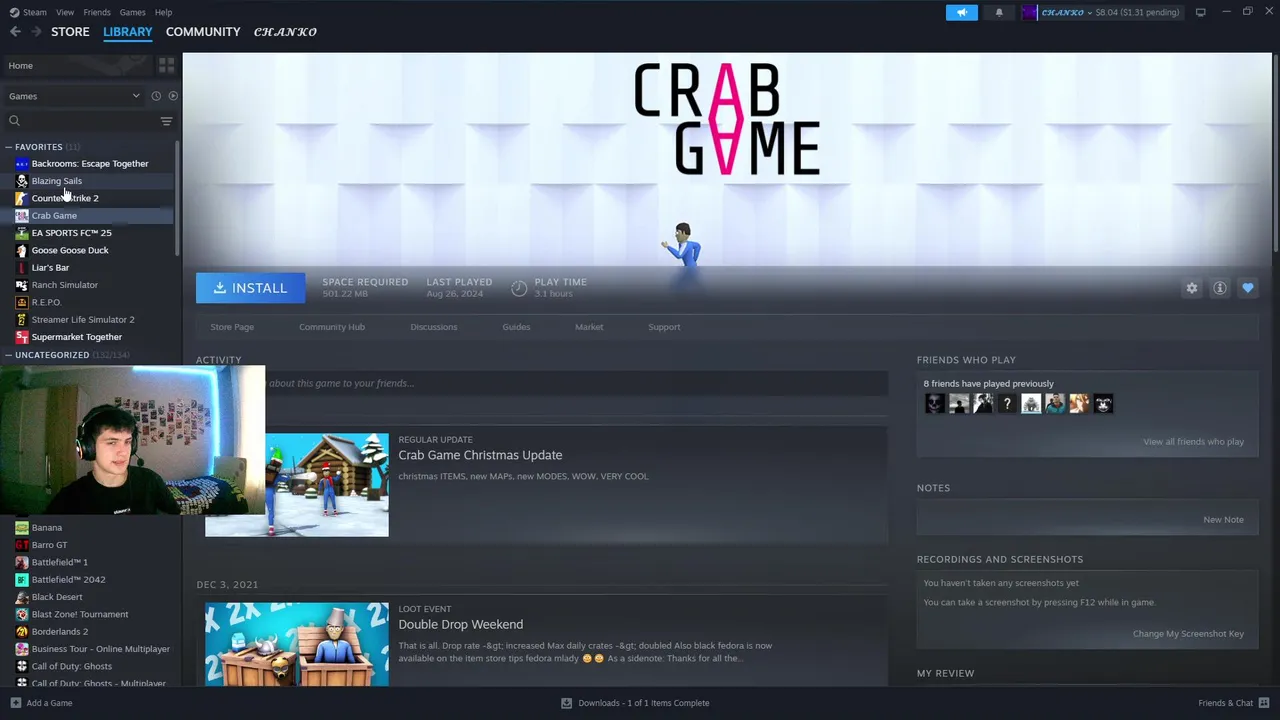
Task: Open the Market link
Action: click(589, 327)
